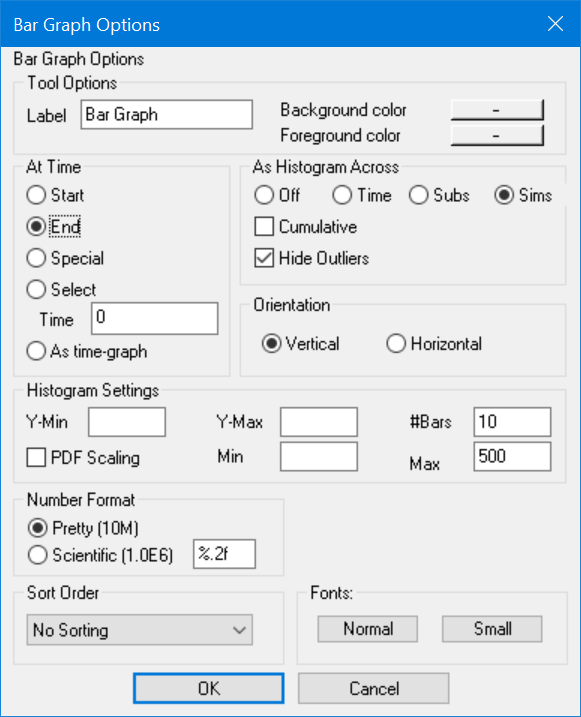Click the Small font button
Image resolution: width=581 pixels, height=717 pixels.
(492, 629)
